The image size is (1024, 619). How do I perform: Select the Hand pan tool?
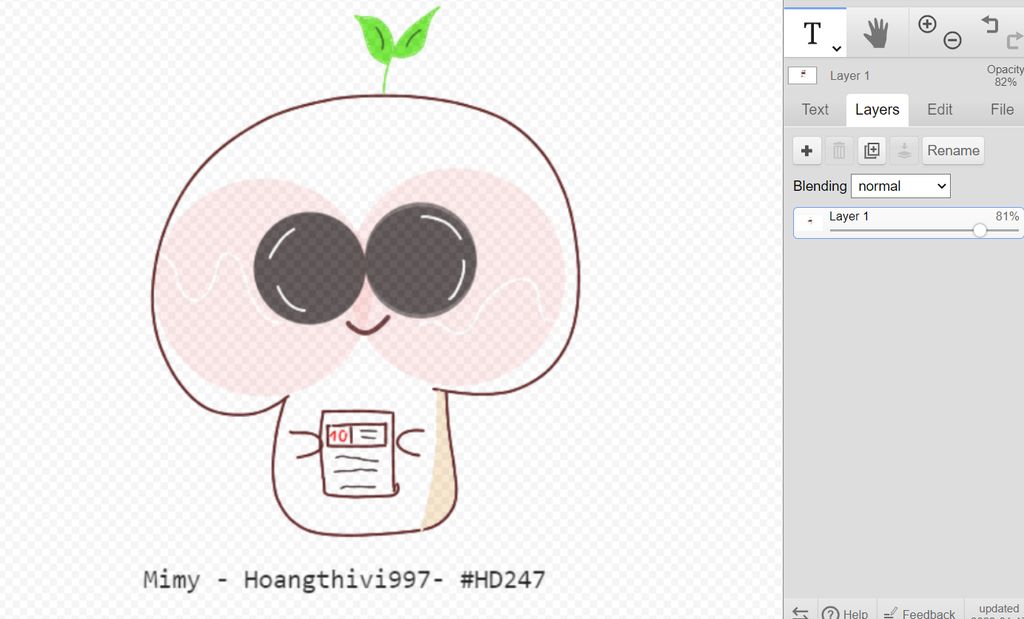876,33
